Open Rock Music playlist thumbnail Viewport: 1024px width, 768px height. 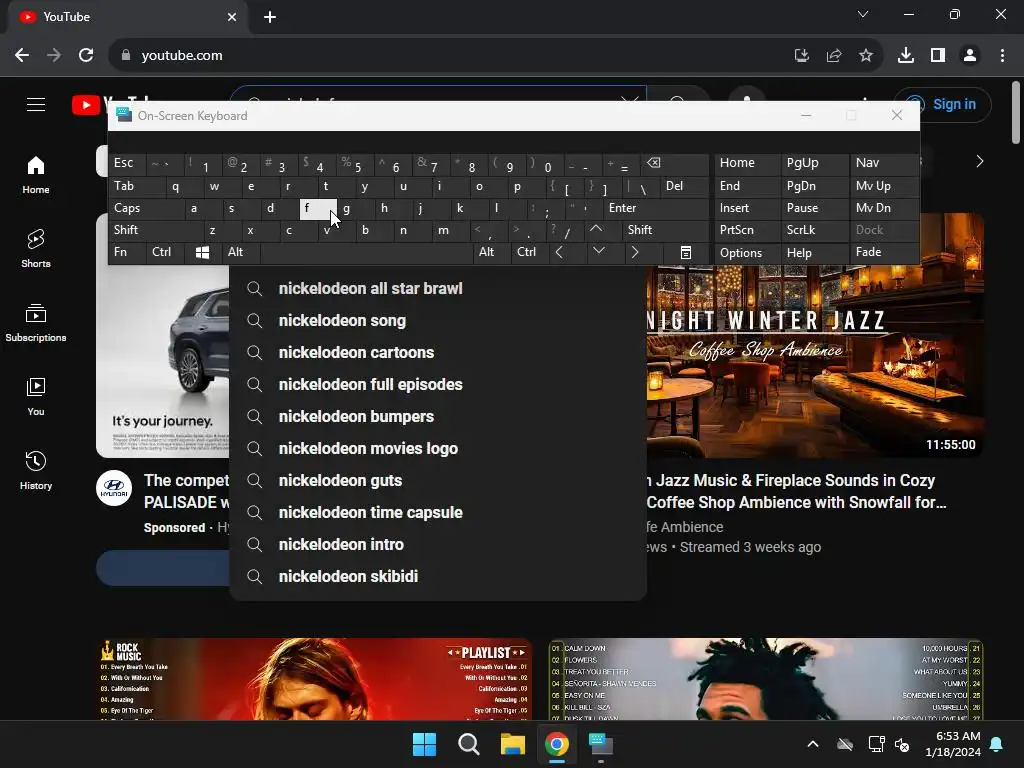coord(314,679)
